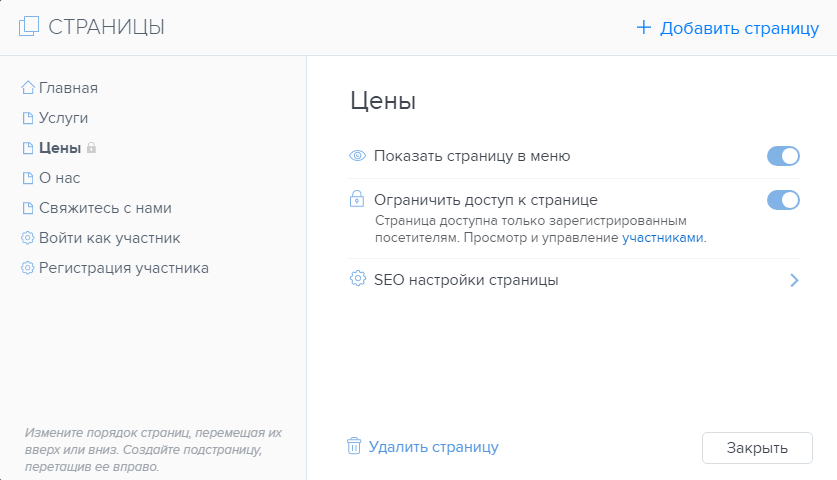Viewport: 837px width, 480px height.
Task: Click the plus icon before Добавить страницу
Action: coord(644,27)
